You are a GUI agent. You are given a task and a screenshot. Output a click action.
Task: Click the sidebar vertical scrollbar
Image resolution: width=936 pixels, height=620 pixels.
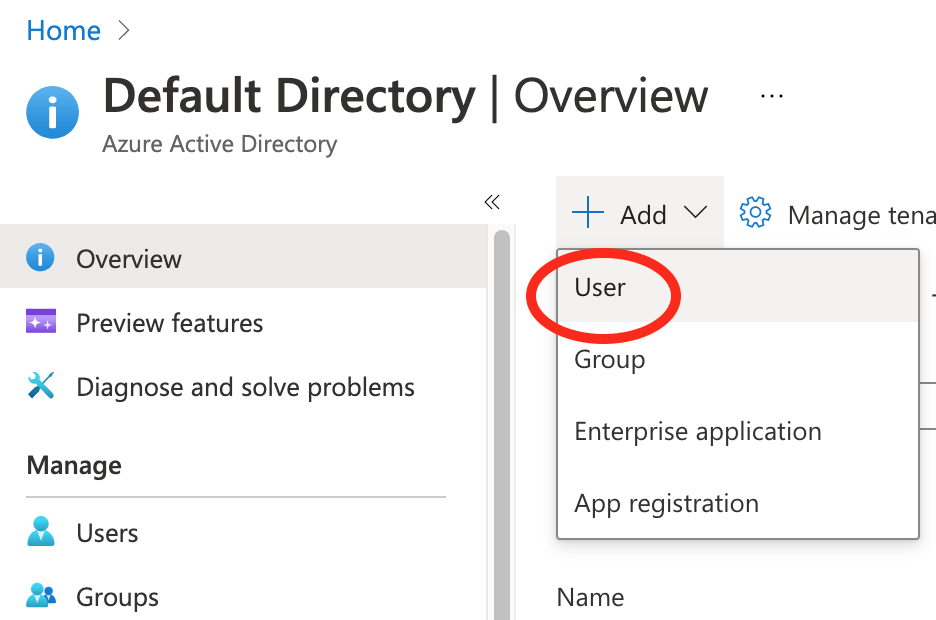(x=501, y=420)
